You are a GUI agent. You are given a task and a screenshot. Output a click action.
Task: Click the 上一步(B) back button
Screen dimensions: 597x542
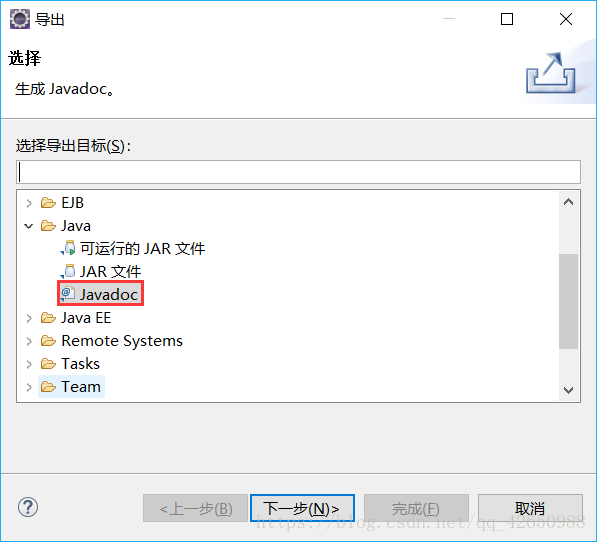195,508
